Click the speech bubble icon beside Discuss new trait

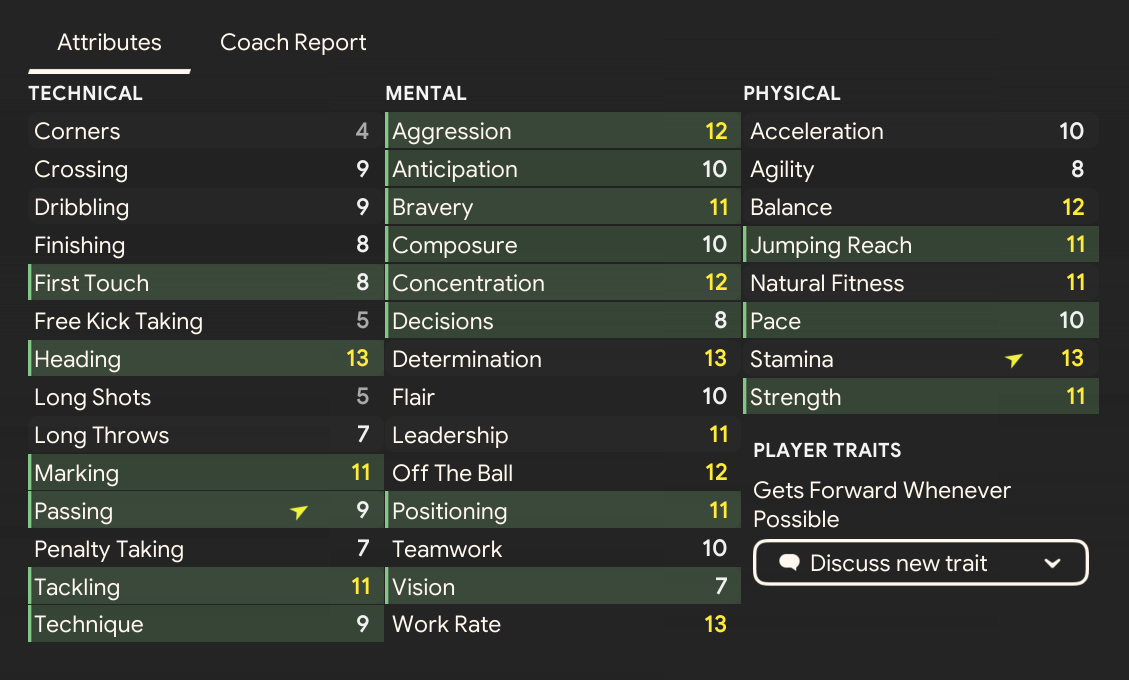point(789,563)
